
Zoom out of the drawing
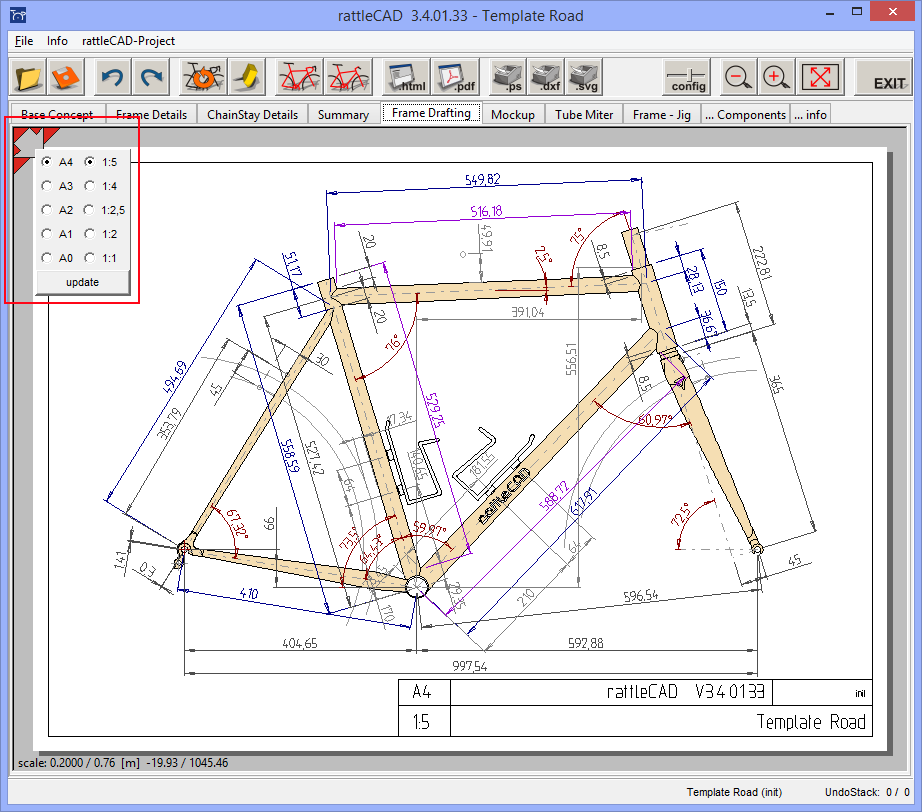click(738, 77)
